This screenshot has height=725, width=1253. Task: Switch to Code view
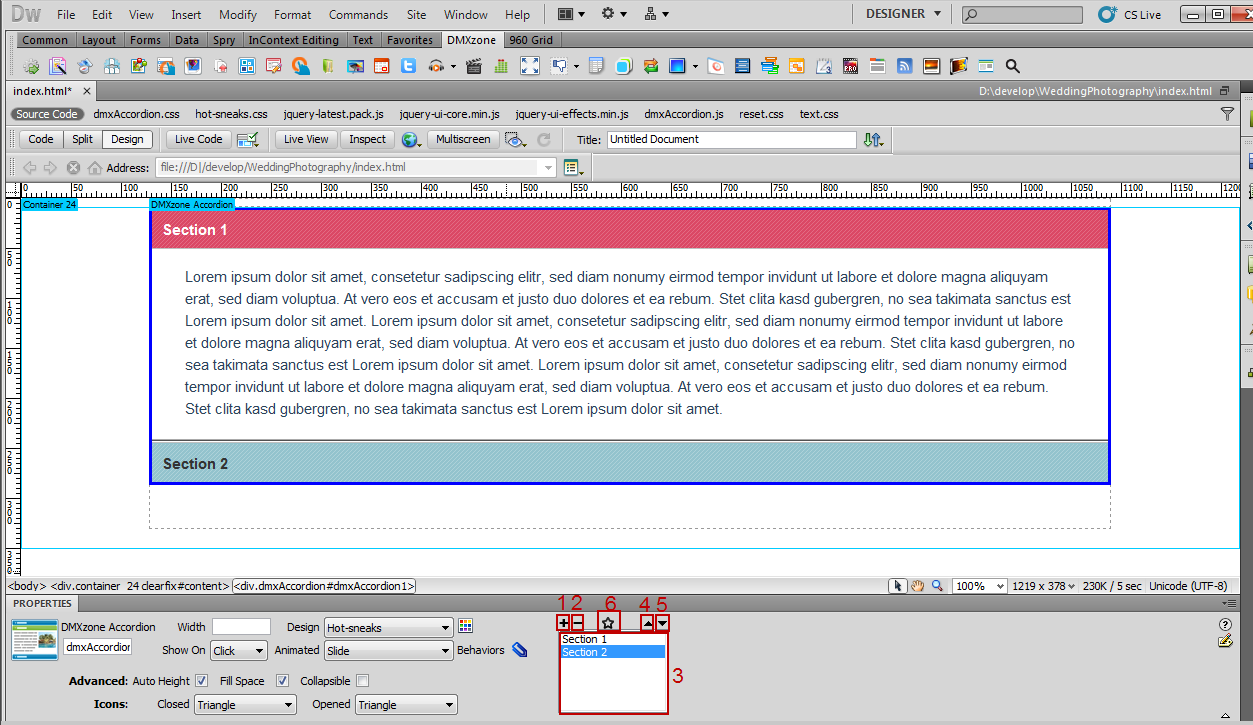(41, 140)
